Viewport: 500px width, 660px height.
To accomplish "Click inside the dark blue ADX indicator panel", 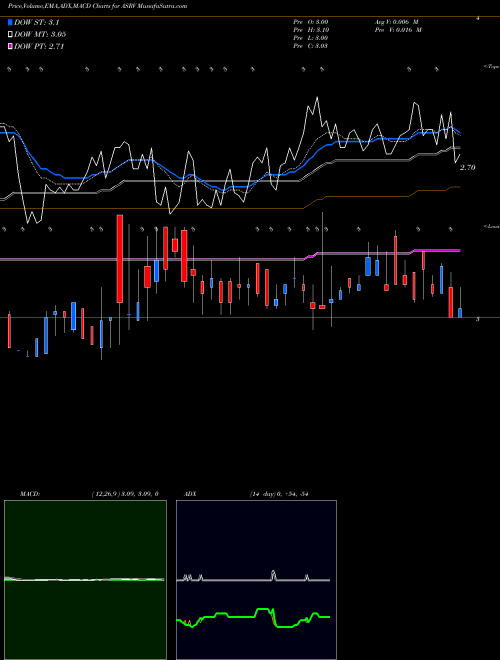I will [256, 580].
